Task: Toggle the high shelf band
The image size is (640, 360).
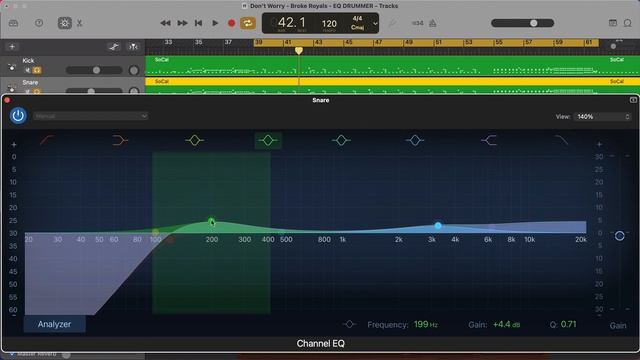Action: 489,140
